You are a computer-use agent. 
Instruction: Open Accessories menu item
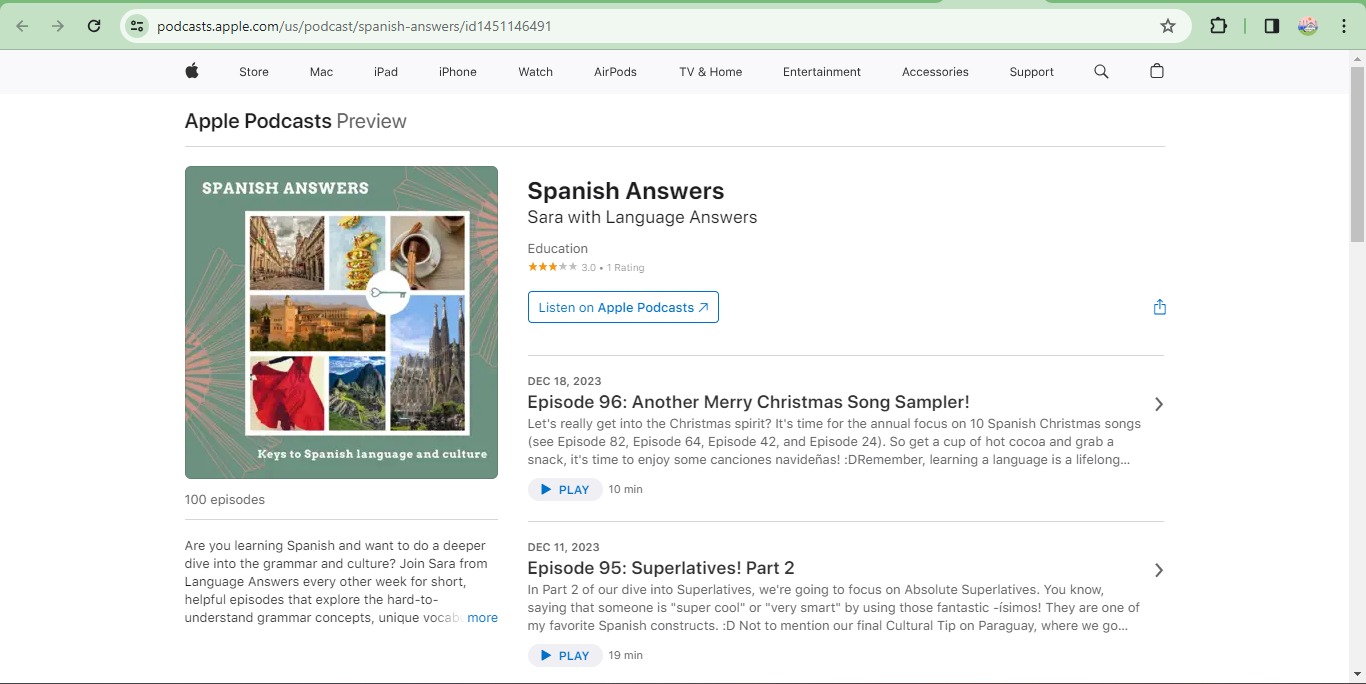coord(935,72)
